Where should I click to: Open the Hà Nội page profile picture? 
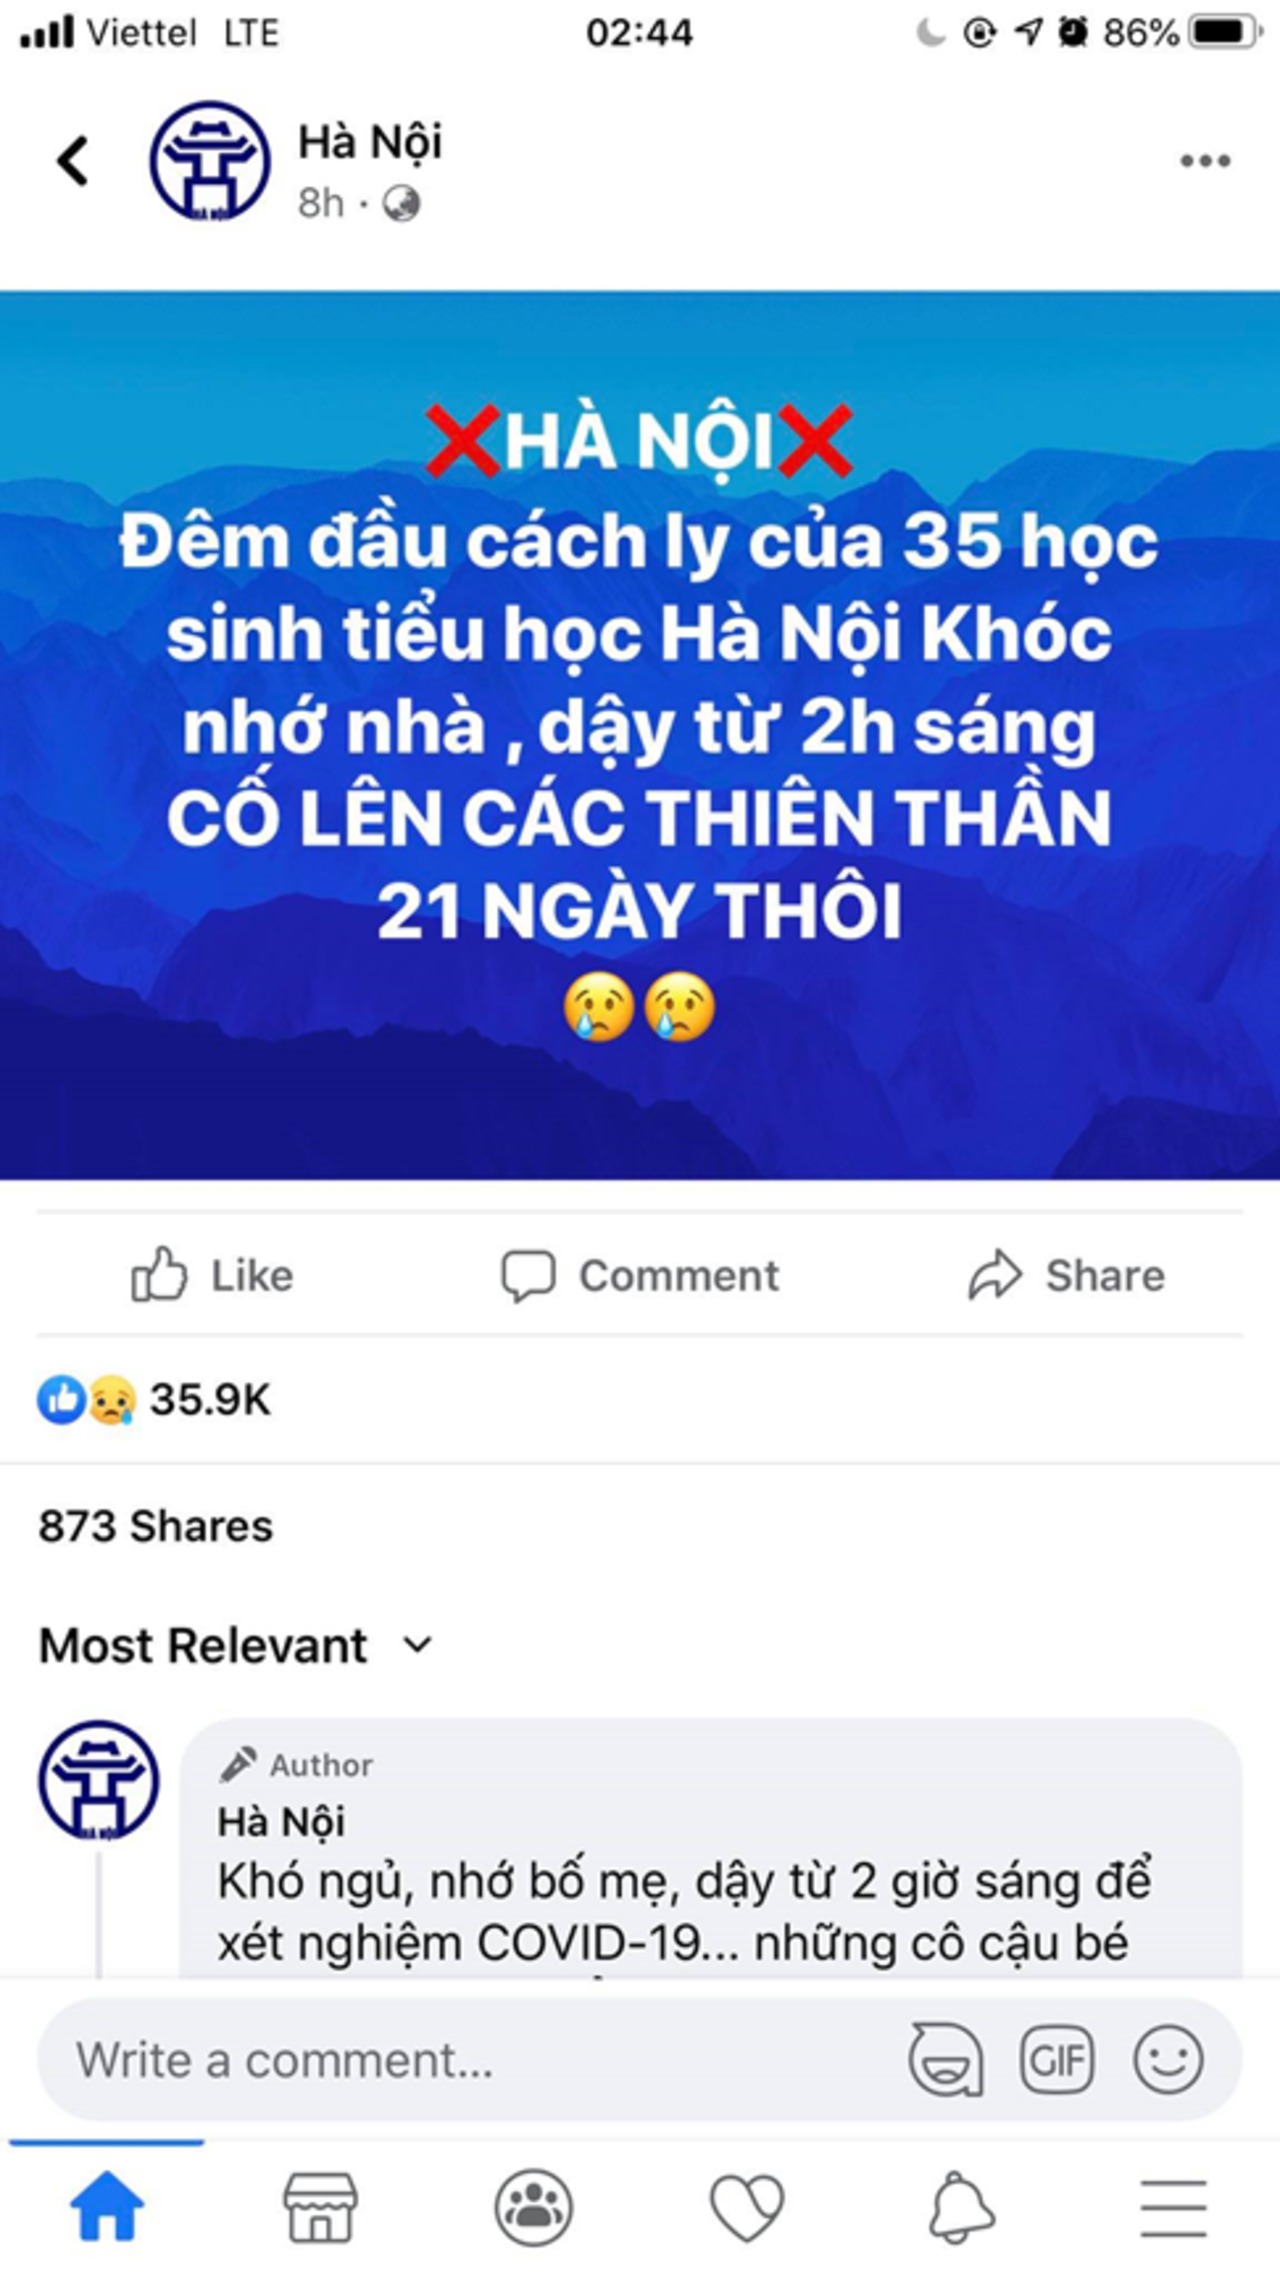[x=209, y=161]
